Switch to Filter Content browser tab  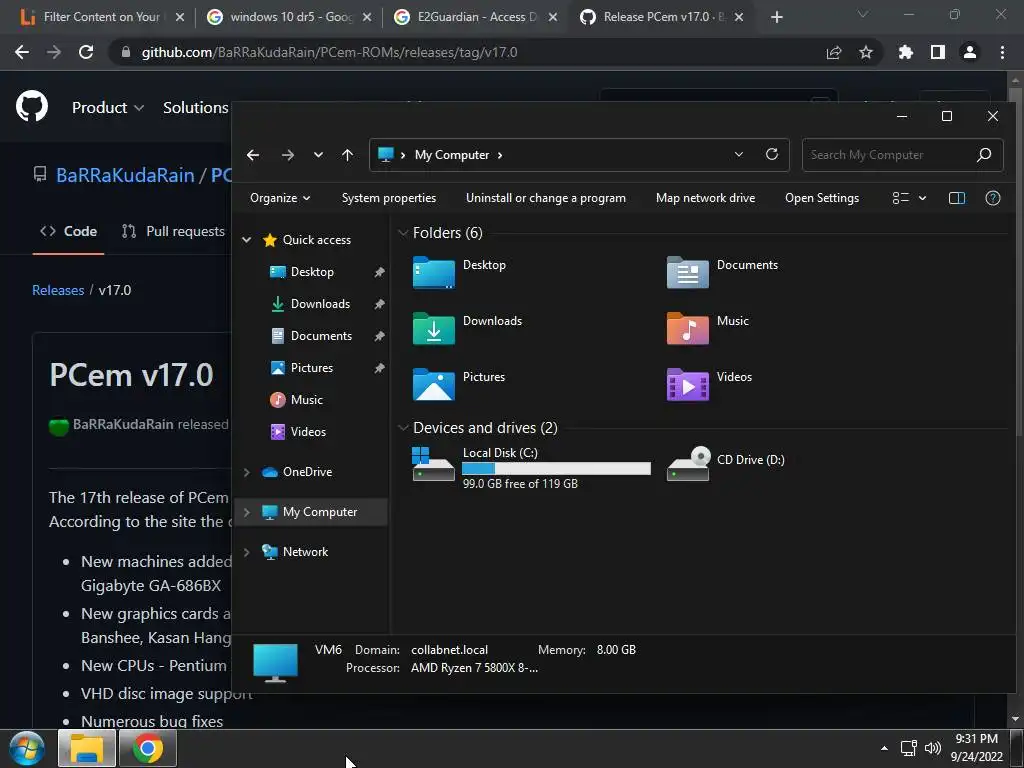(x=99, y=17)
